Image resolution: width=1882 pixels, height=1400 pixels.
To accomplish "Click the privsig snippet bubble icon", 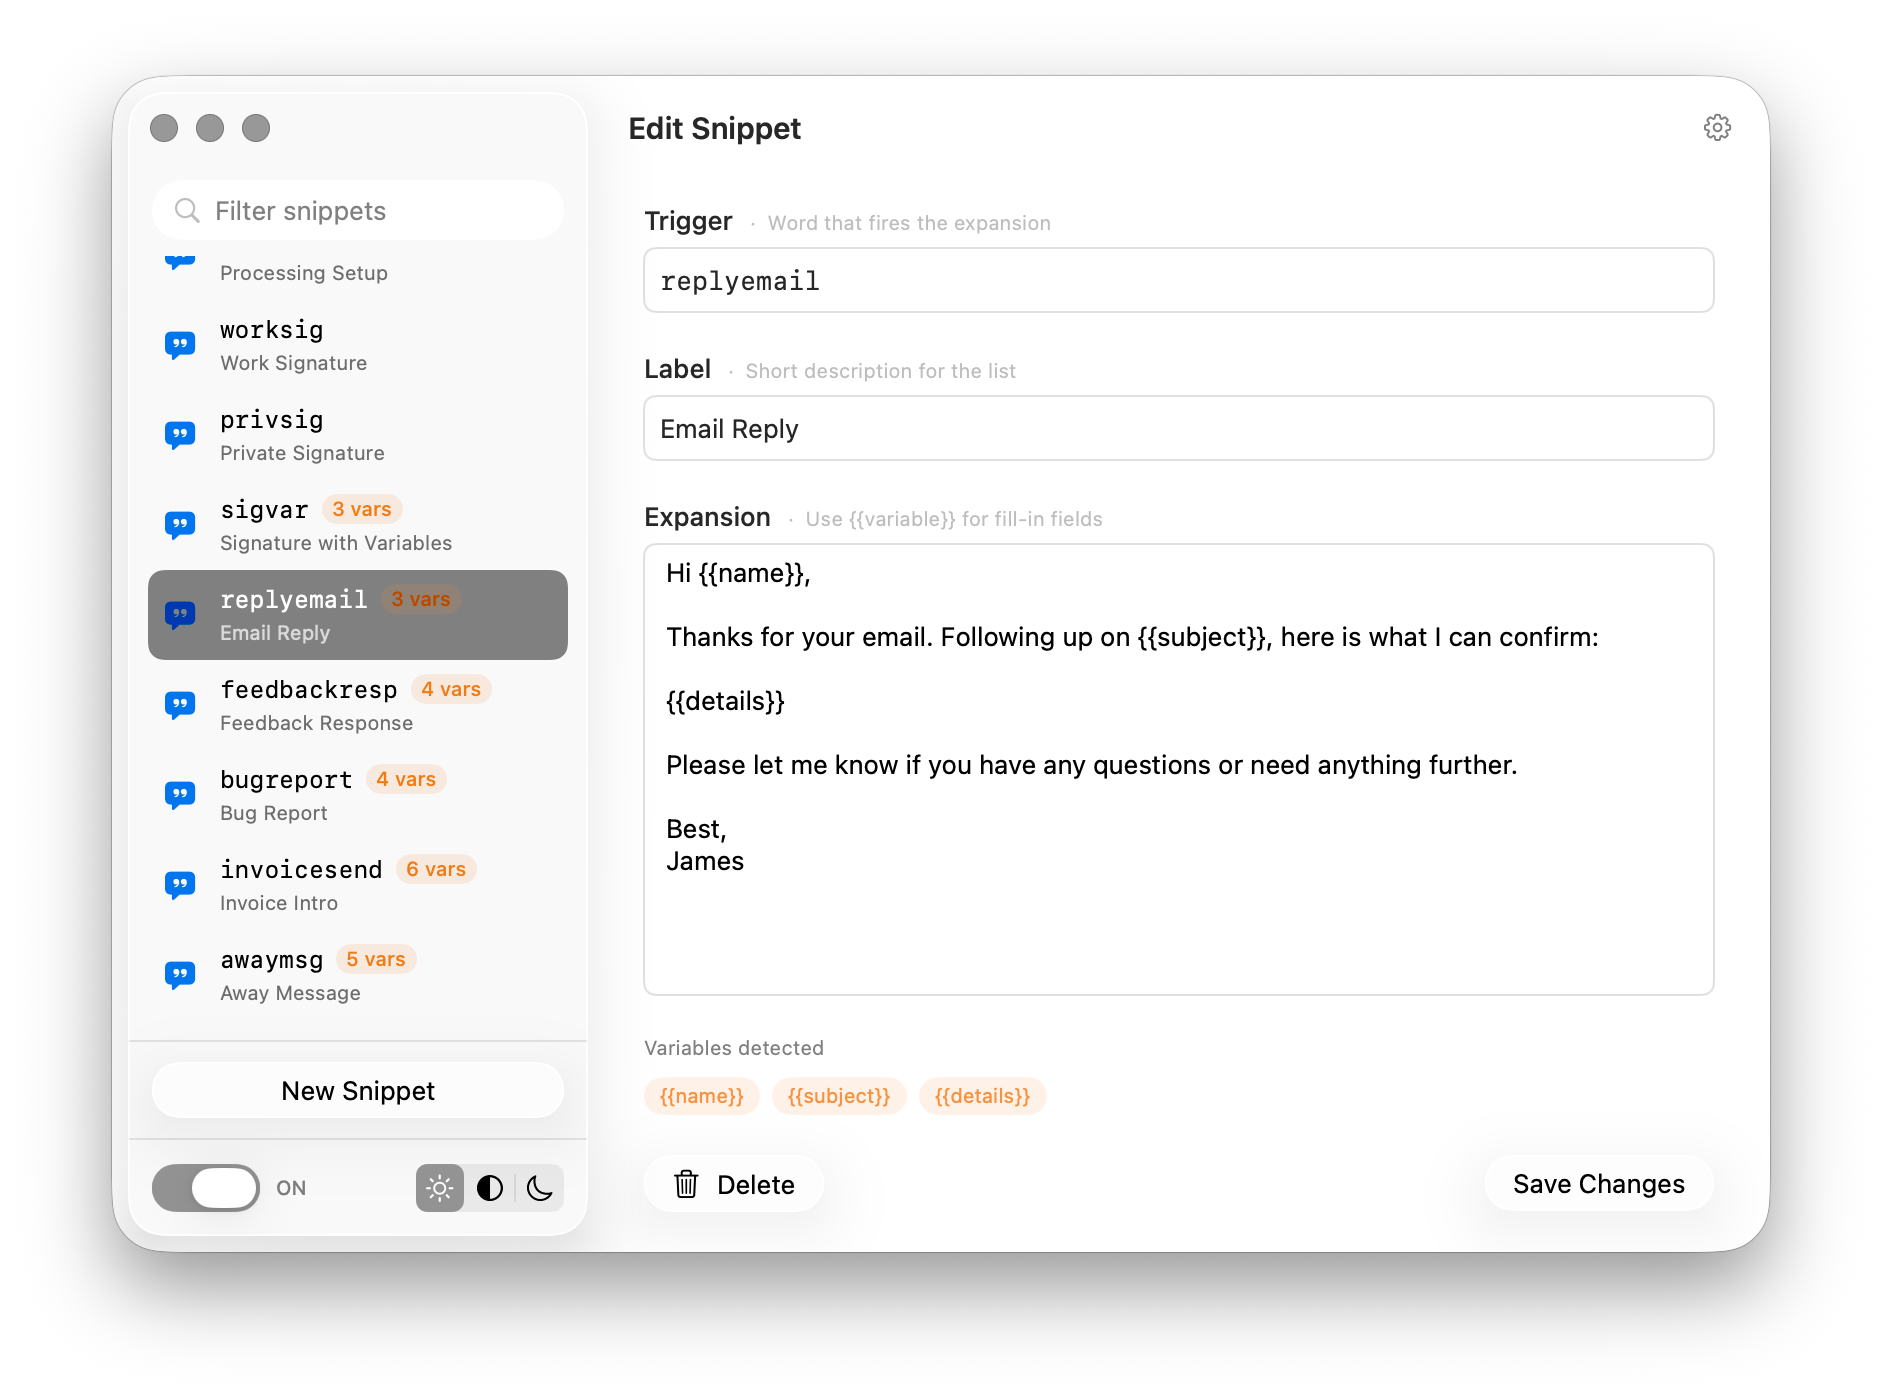I will click(x=180, y=434).
